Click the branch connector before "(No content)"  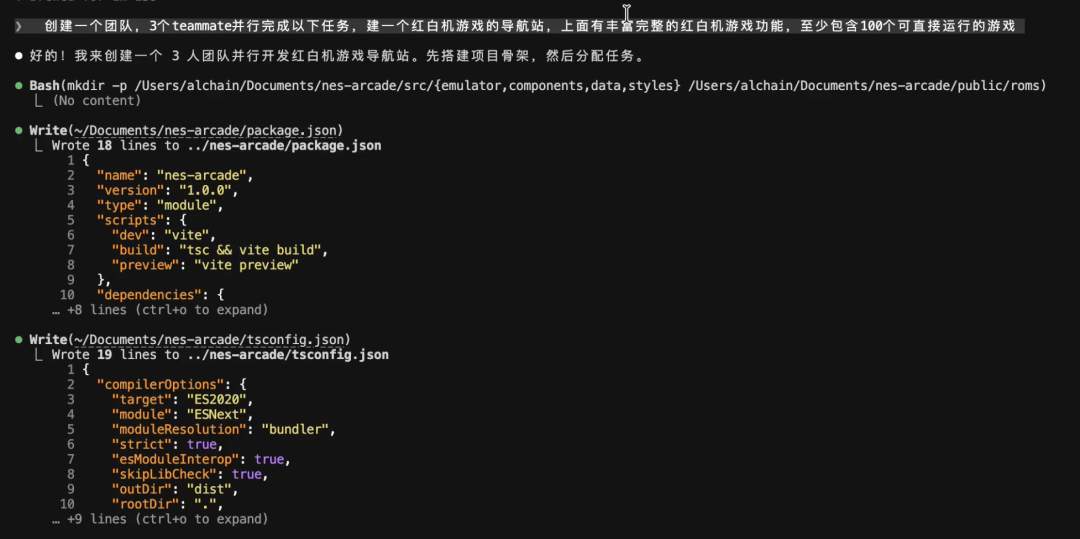pos(40,100)
